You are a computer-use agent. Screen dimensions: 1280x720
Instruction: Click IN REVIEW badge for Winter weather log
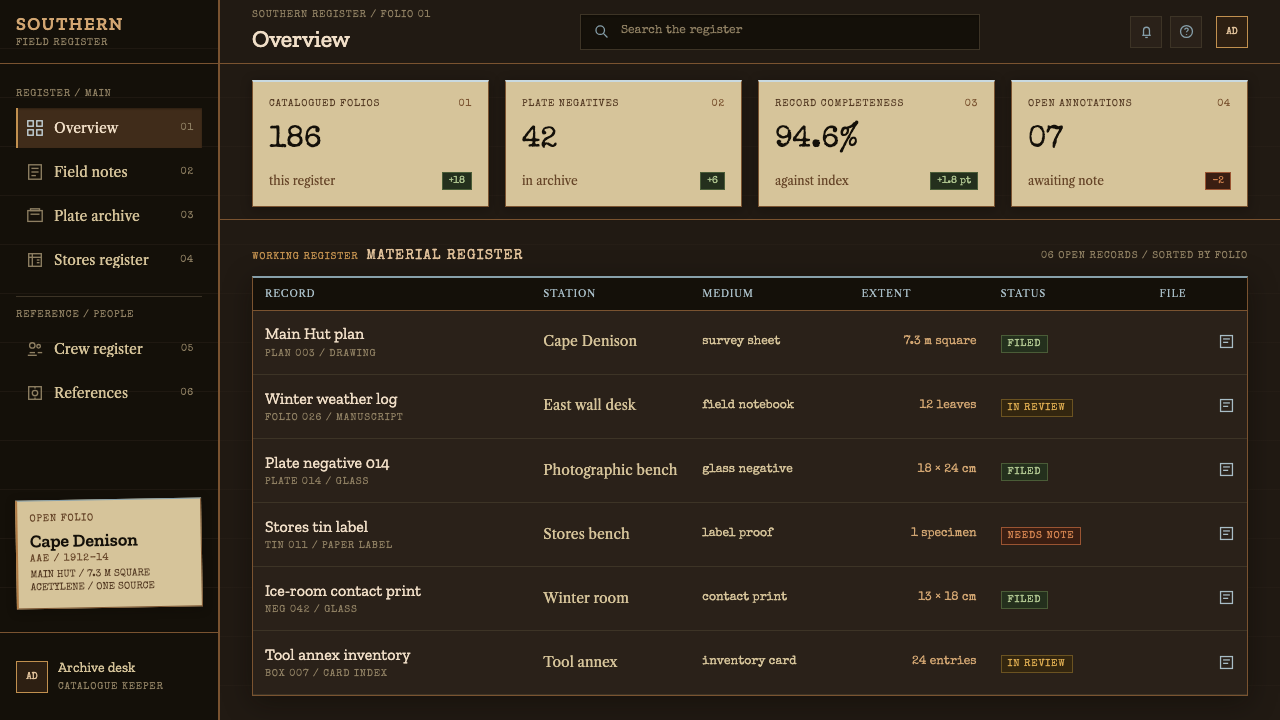pyautogui.click(x=1036, y=407)
